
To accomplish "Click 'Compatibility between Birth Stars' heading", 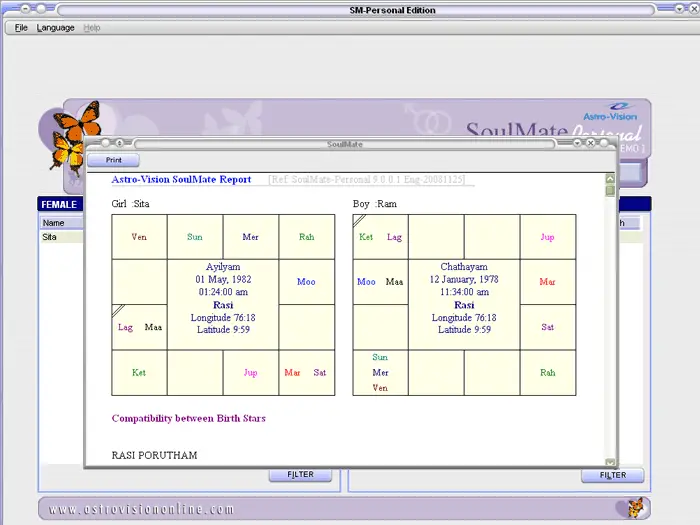I will (188, 418).
